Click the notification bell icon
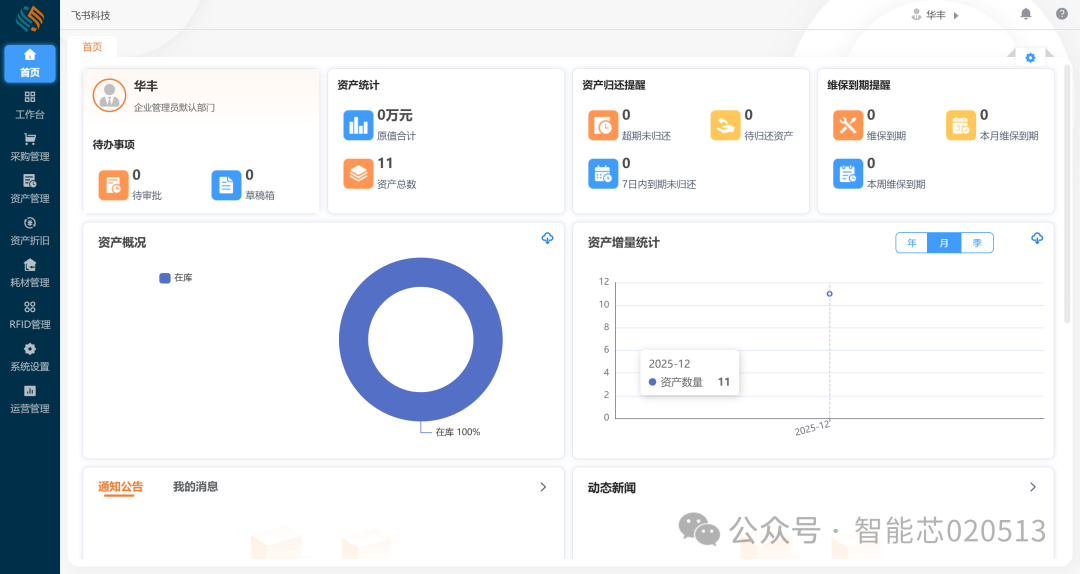1080x574 pixels. coord(1025,14)
